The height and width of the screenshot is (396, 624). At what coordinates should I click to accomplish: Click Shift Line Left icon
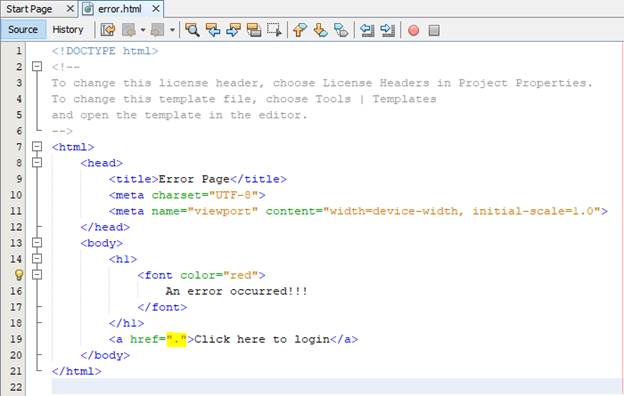pyautogui.click(x=367, y=30)
